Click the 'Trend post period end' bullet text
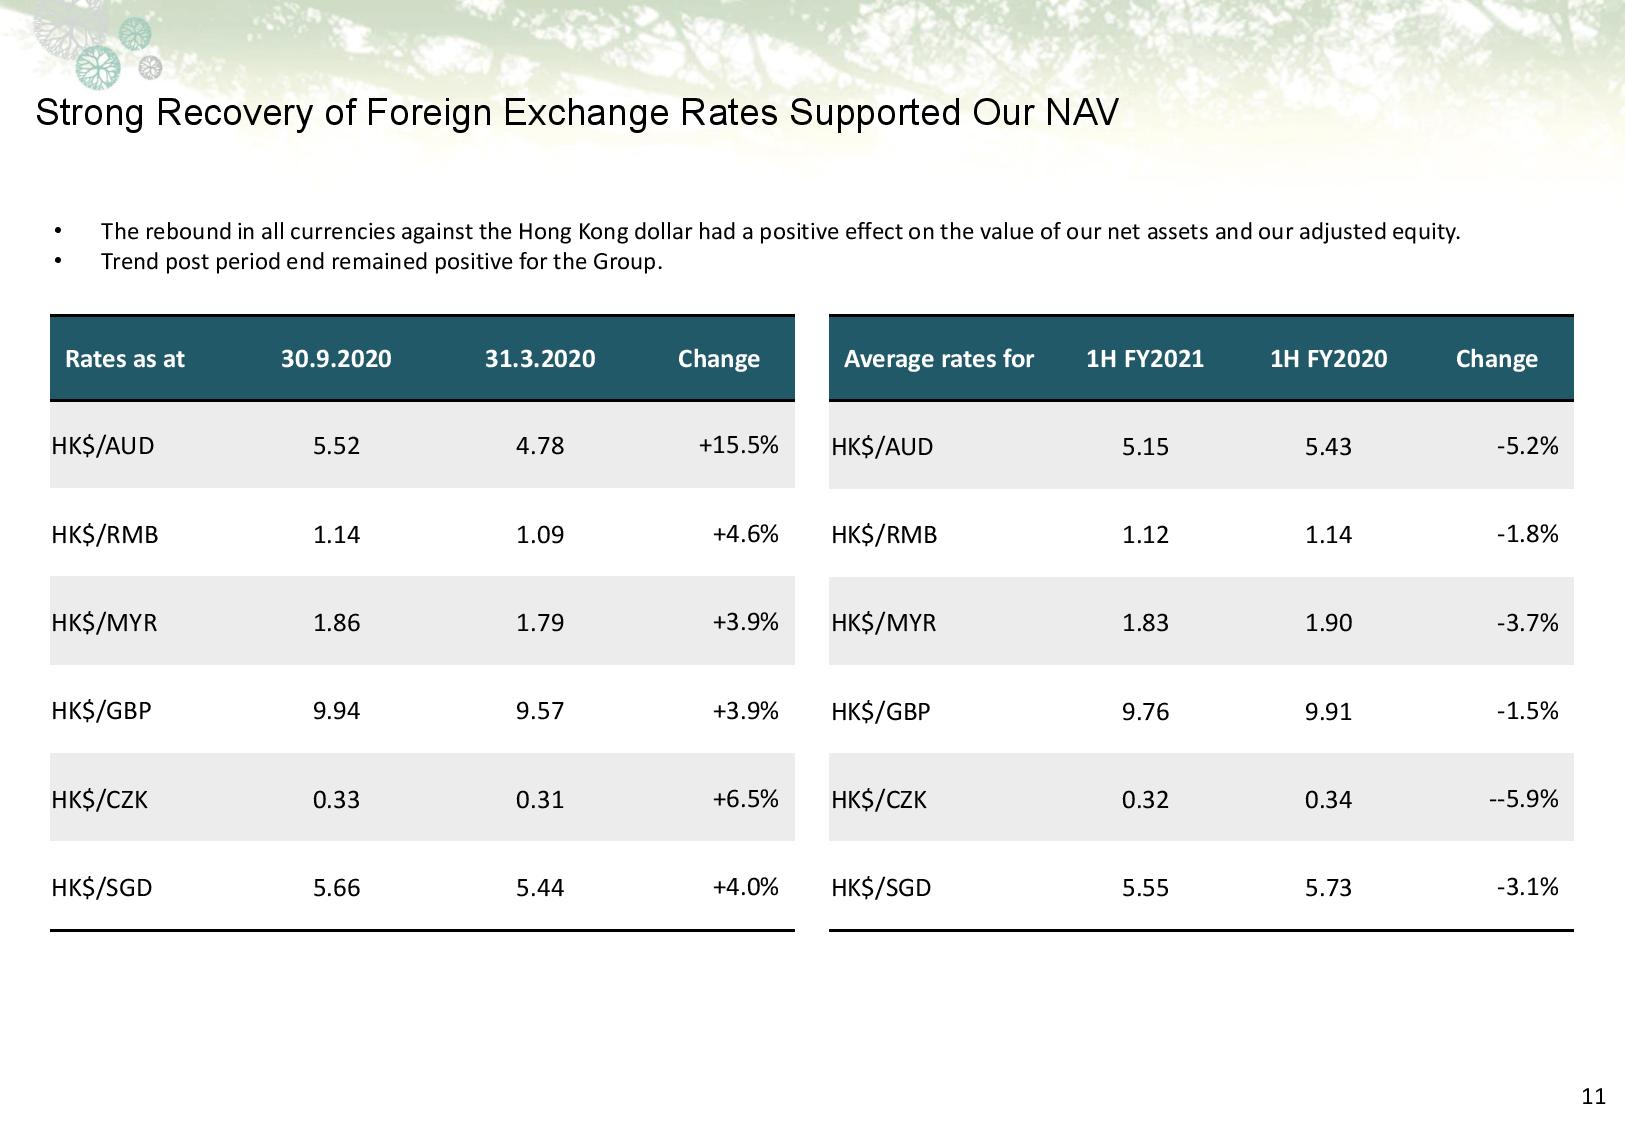This screenshot has height=1125, width=1625. click(x=381, y=262)
